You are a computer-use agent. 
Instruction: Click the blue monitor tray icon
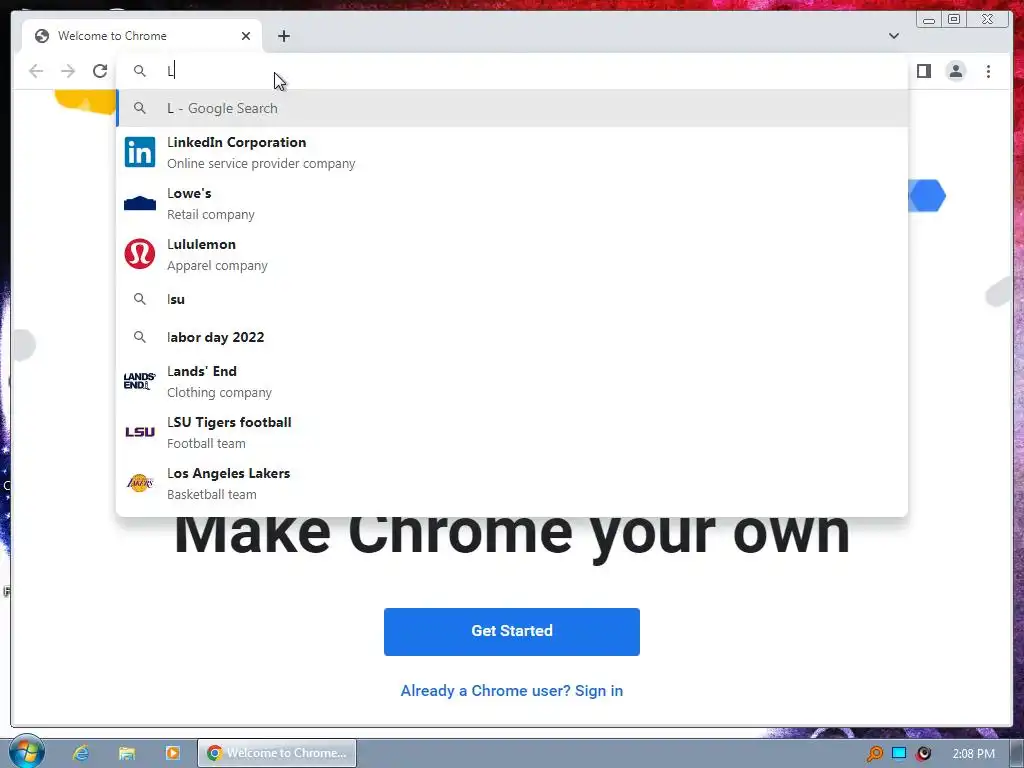click(899, 753)
